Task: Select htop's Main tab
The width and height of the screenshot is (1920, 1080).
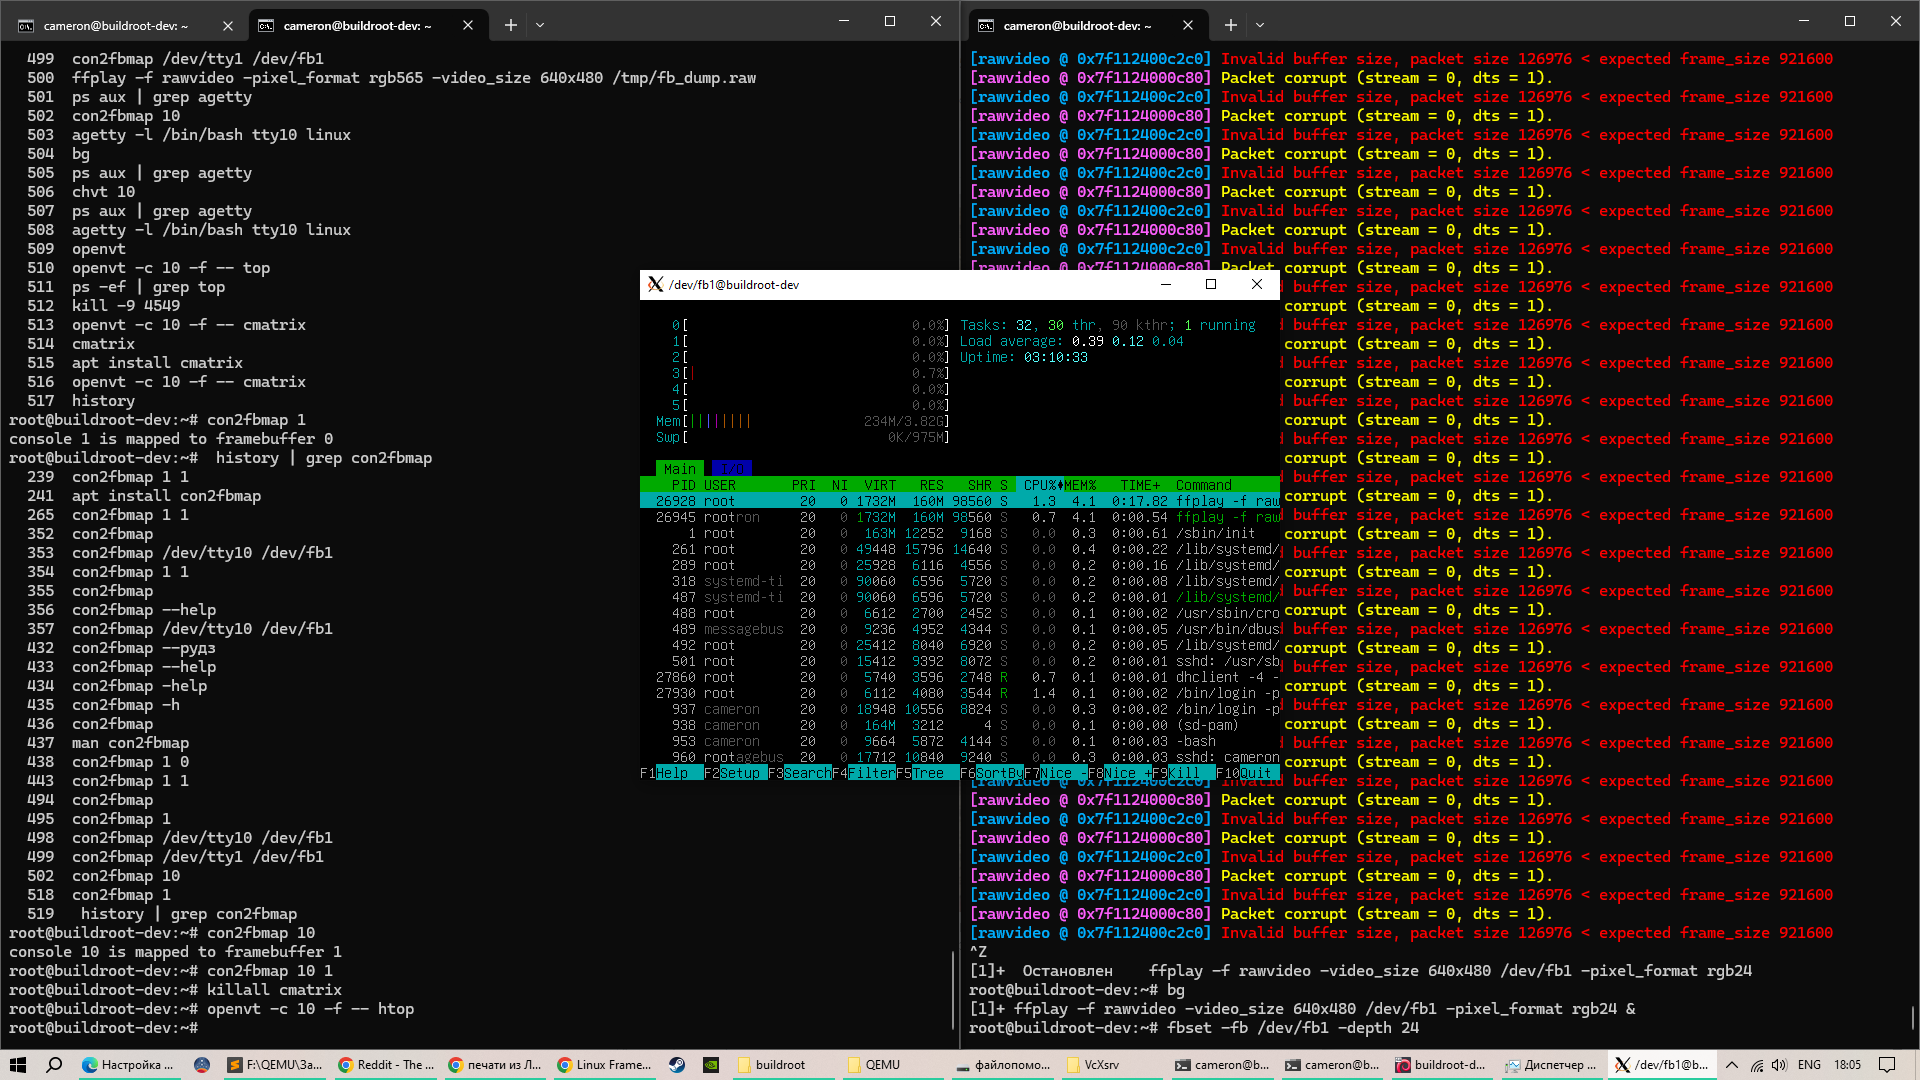Action: (679, 469)
